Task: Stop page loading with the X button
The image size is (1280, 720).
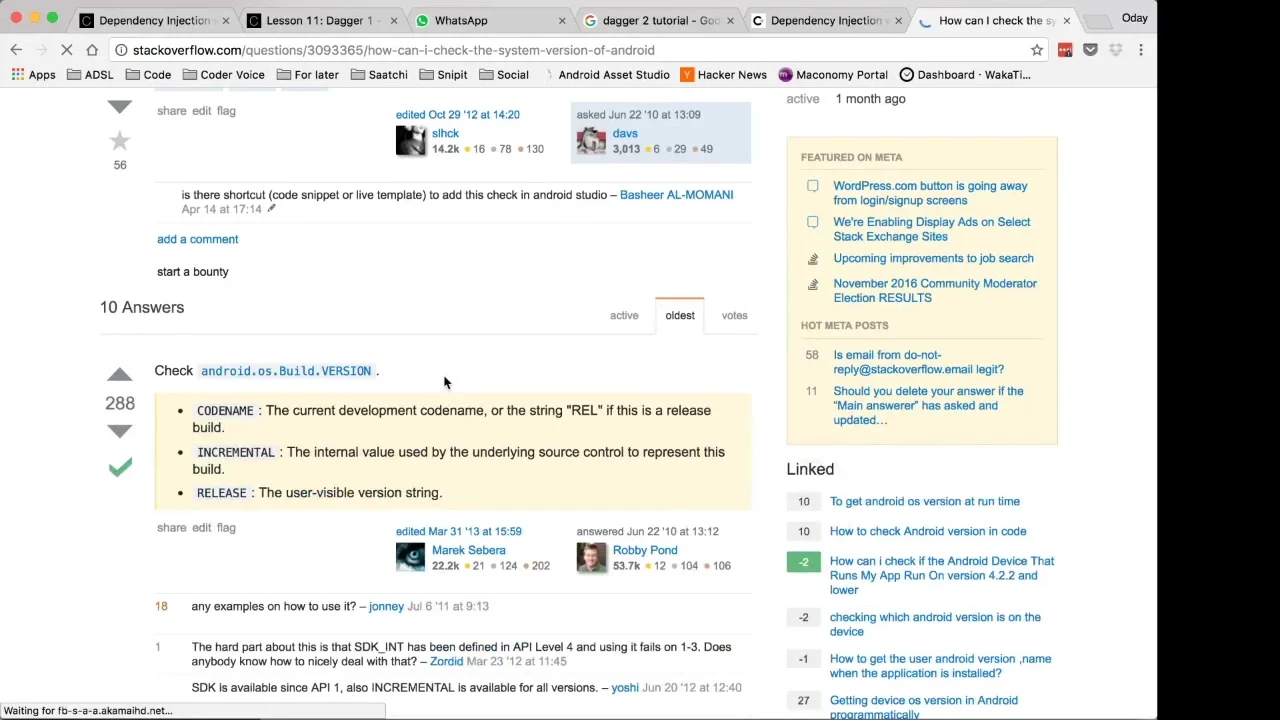Action: [x=66, y=50]
